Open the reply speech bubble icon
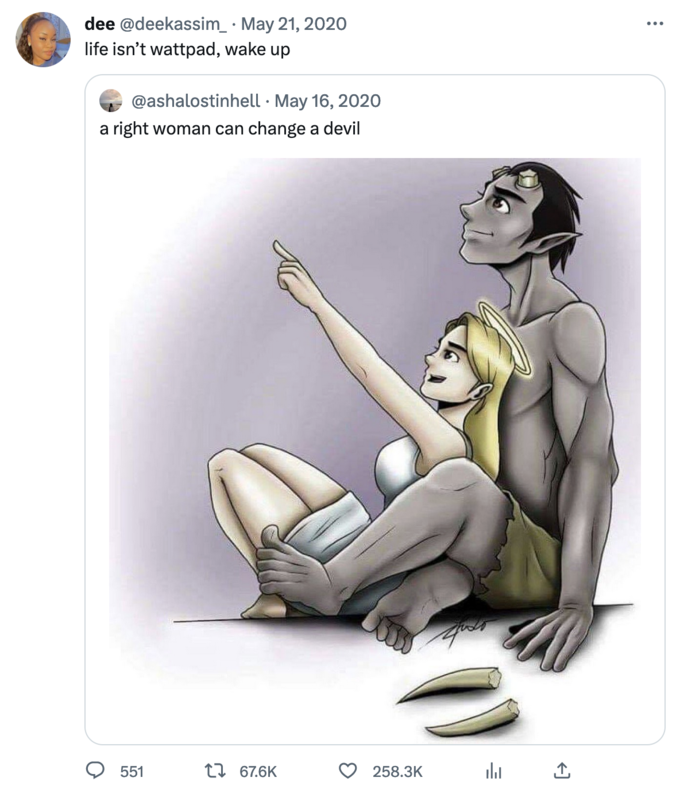The height and width of the screenshot is (793, 680). click(95, 771)
